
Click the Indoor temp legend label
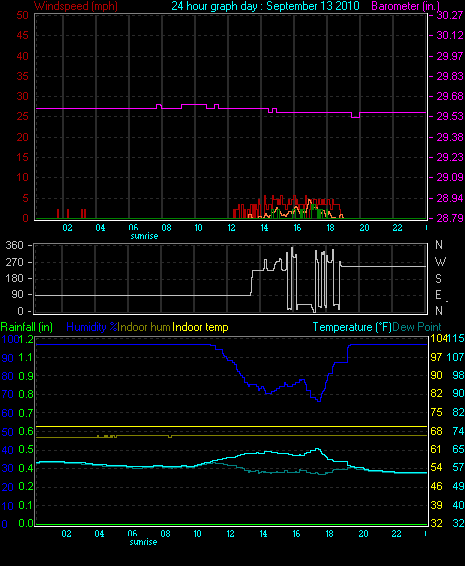click(200, 327)
